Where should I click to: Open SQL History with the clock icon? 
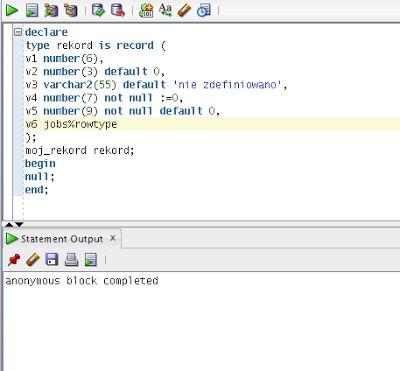[204, 10]
